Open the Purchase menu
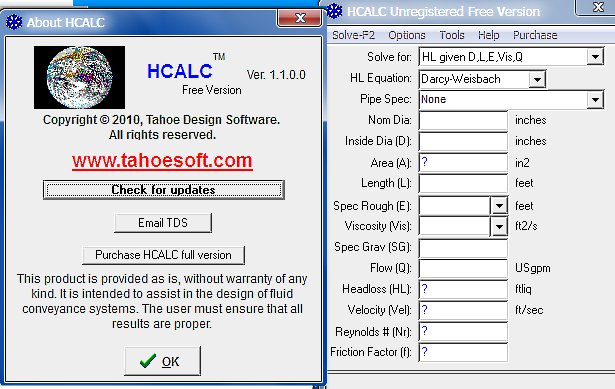Viewport: 615px width, 389px height. pos(535,35)
